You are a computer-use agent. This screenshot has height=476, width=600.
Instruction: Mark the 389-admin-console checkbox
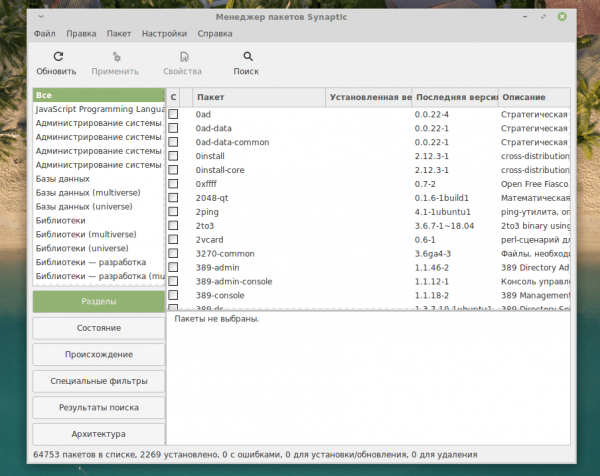pyautogui.click(x=173, y=281)
